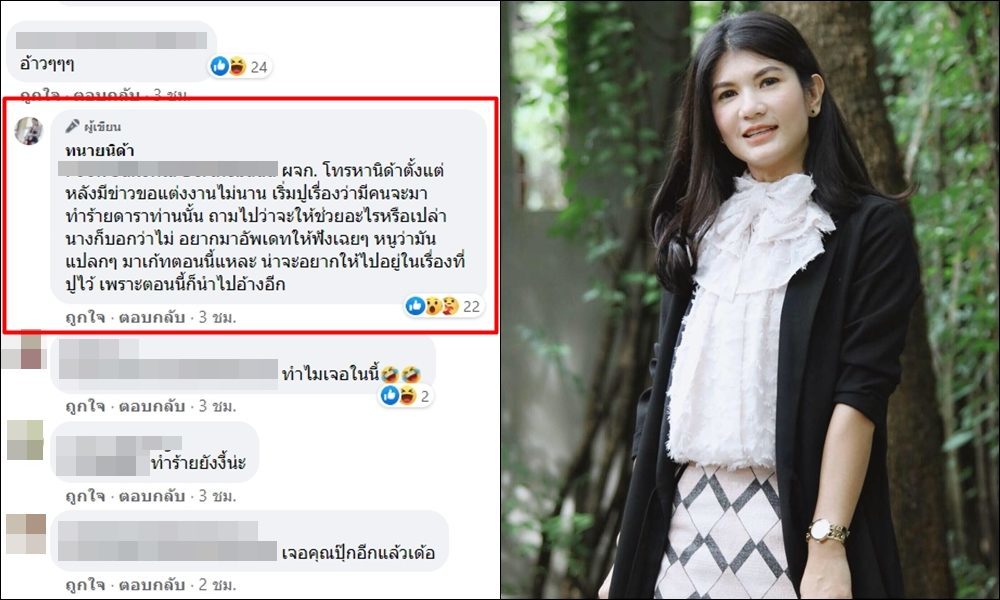Click the author pencil icon beside ผู้เขียน
The width and height of the screenshot is (1000, 600).
[x=73, y=126]
